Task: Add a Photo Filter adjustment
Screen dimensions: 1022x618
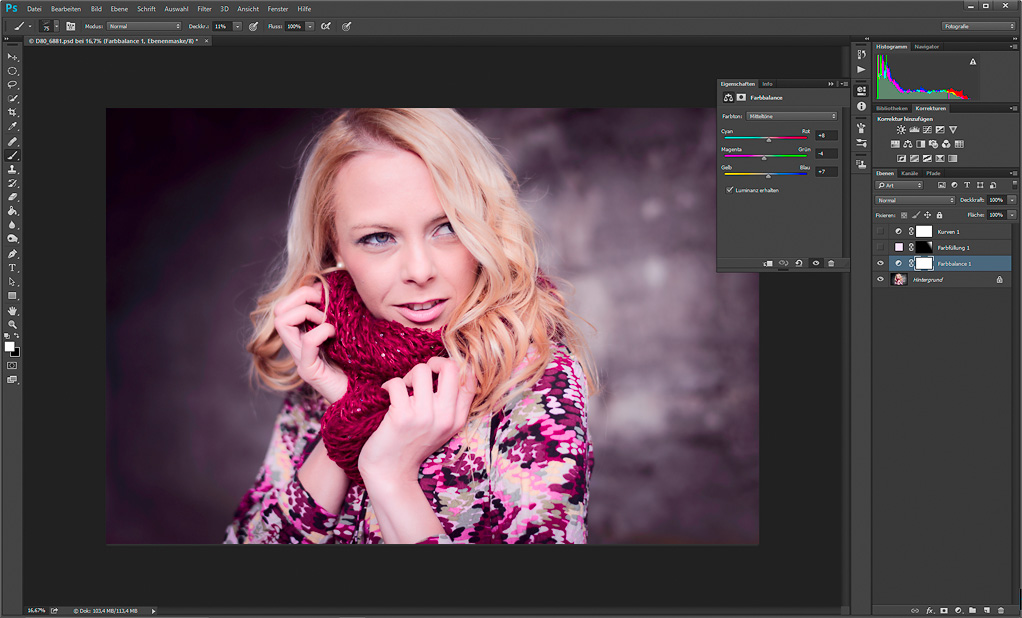Action: pos(933,144)
